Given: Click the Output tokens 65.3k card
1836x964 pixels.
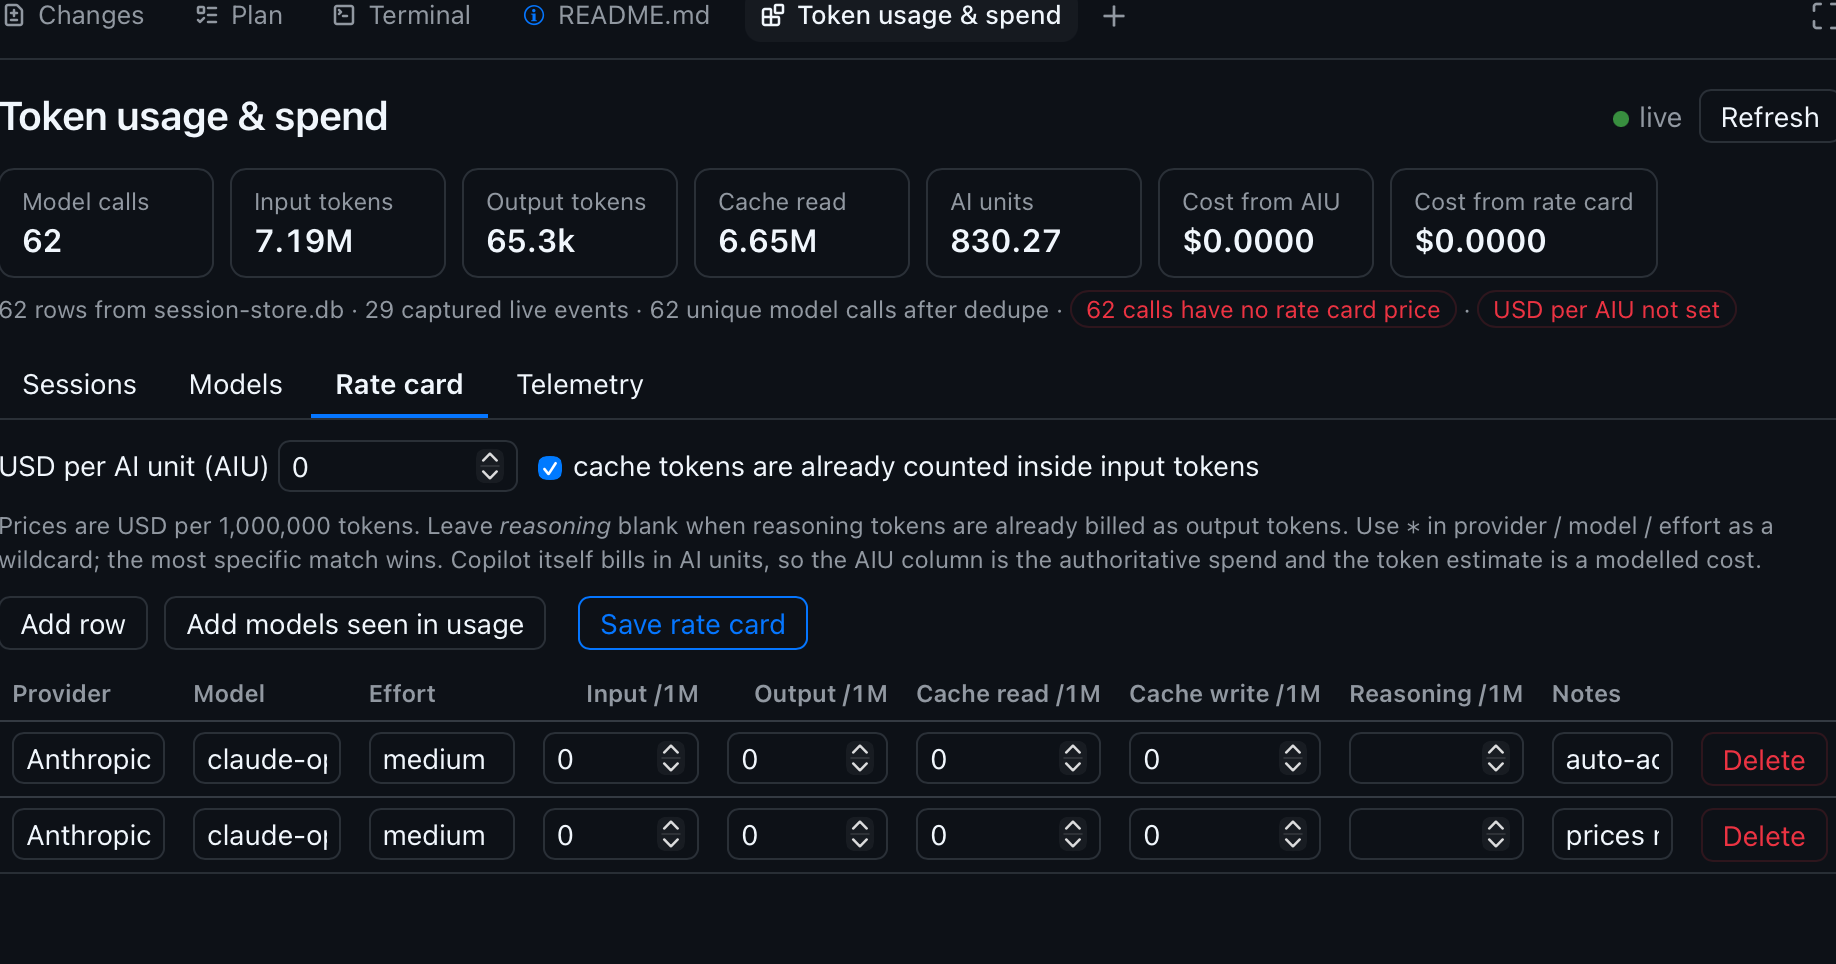Looking at the screenshot, I should (570, 223).
